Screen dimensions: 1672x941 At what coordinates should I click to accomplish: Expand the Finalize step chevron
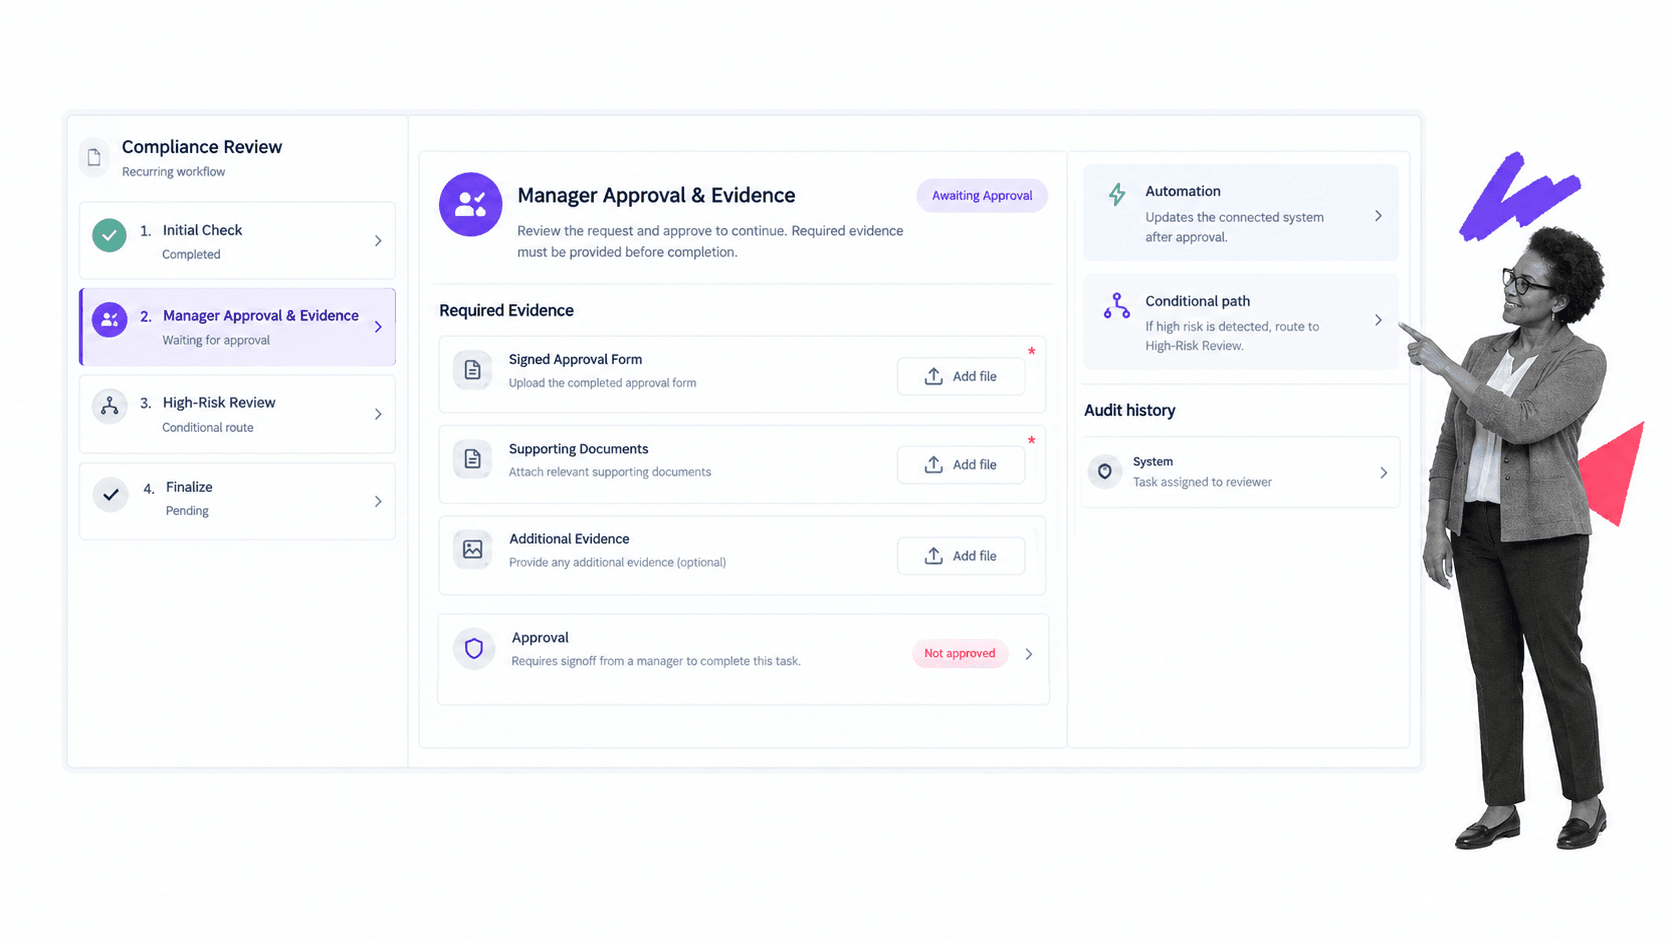tap(378, 501)
